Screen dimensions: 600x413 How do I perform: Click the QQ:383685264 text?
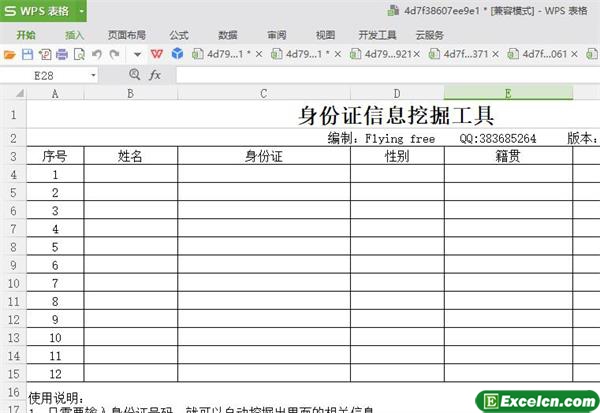pyautogui.click(x=498, y=139)
